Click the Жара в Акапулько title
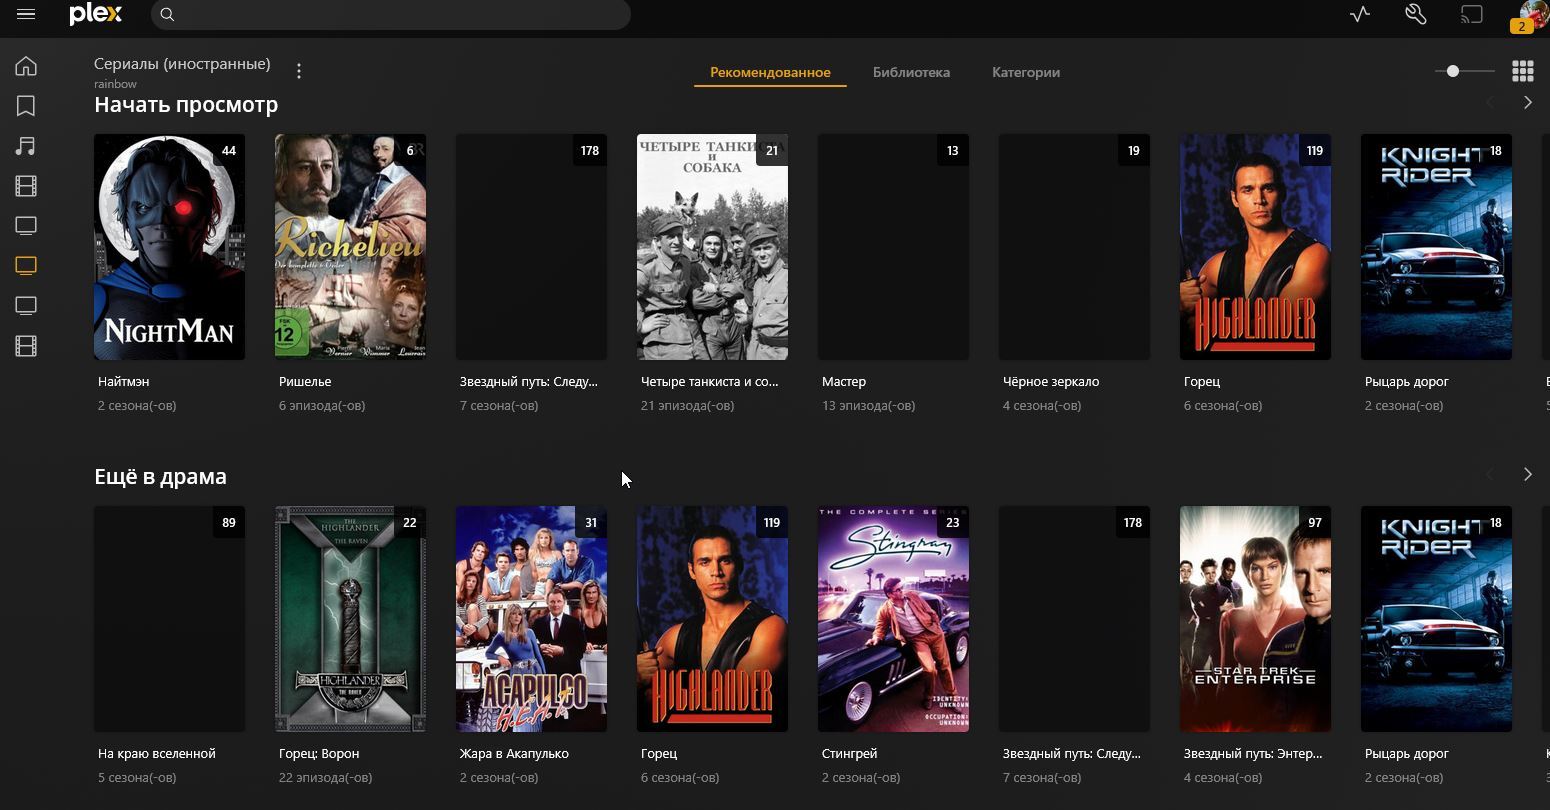The image size is (1550, 810). 514,754
